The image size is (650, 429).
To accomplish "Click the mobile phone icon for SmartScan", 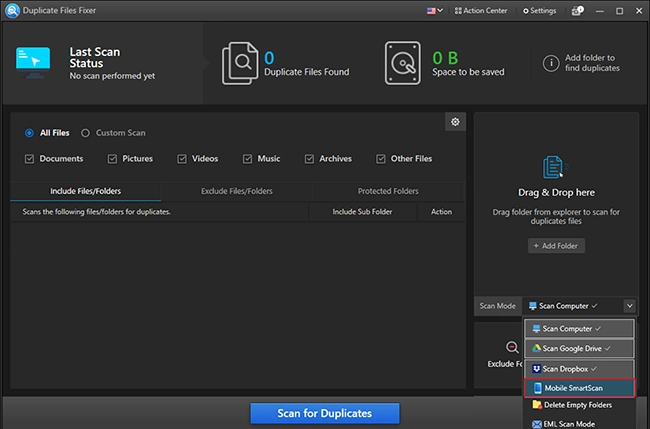I will (538, 388).
